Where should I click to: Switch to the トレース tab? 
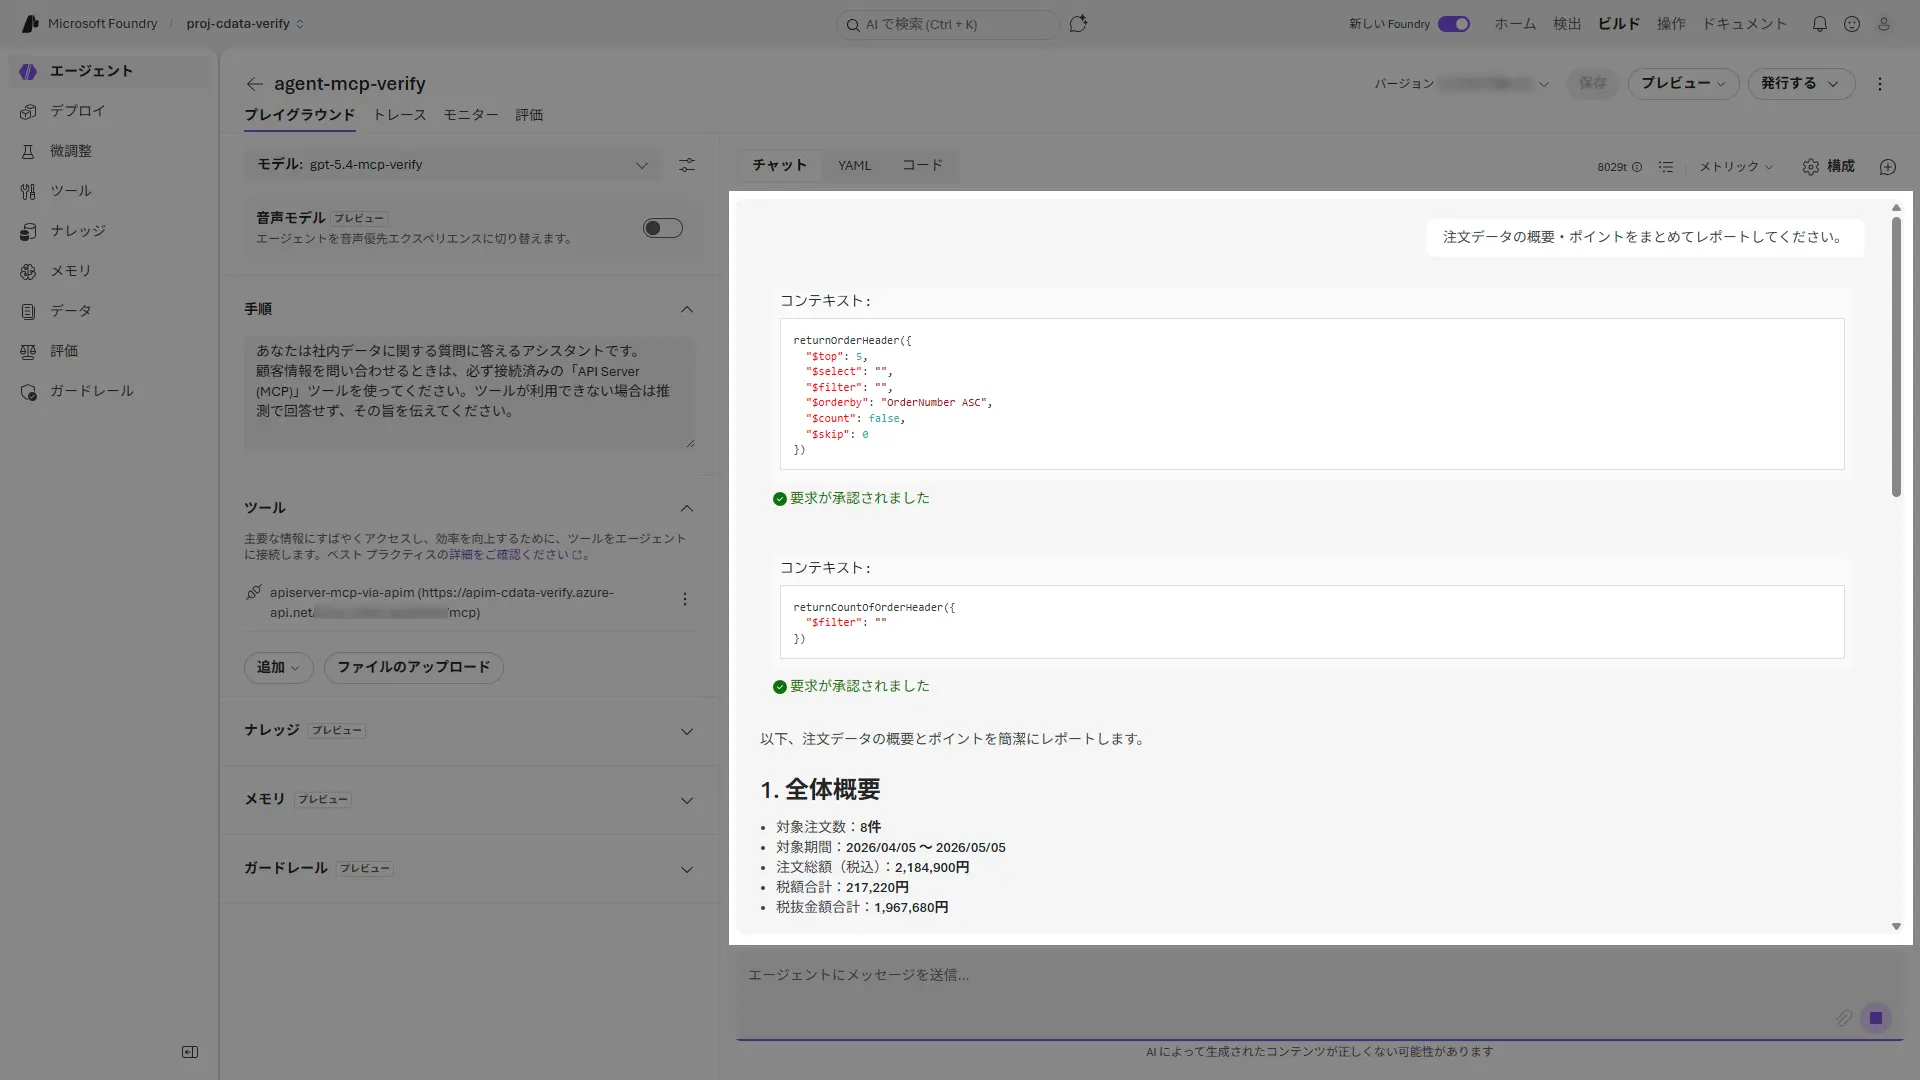pos(400,115)
